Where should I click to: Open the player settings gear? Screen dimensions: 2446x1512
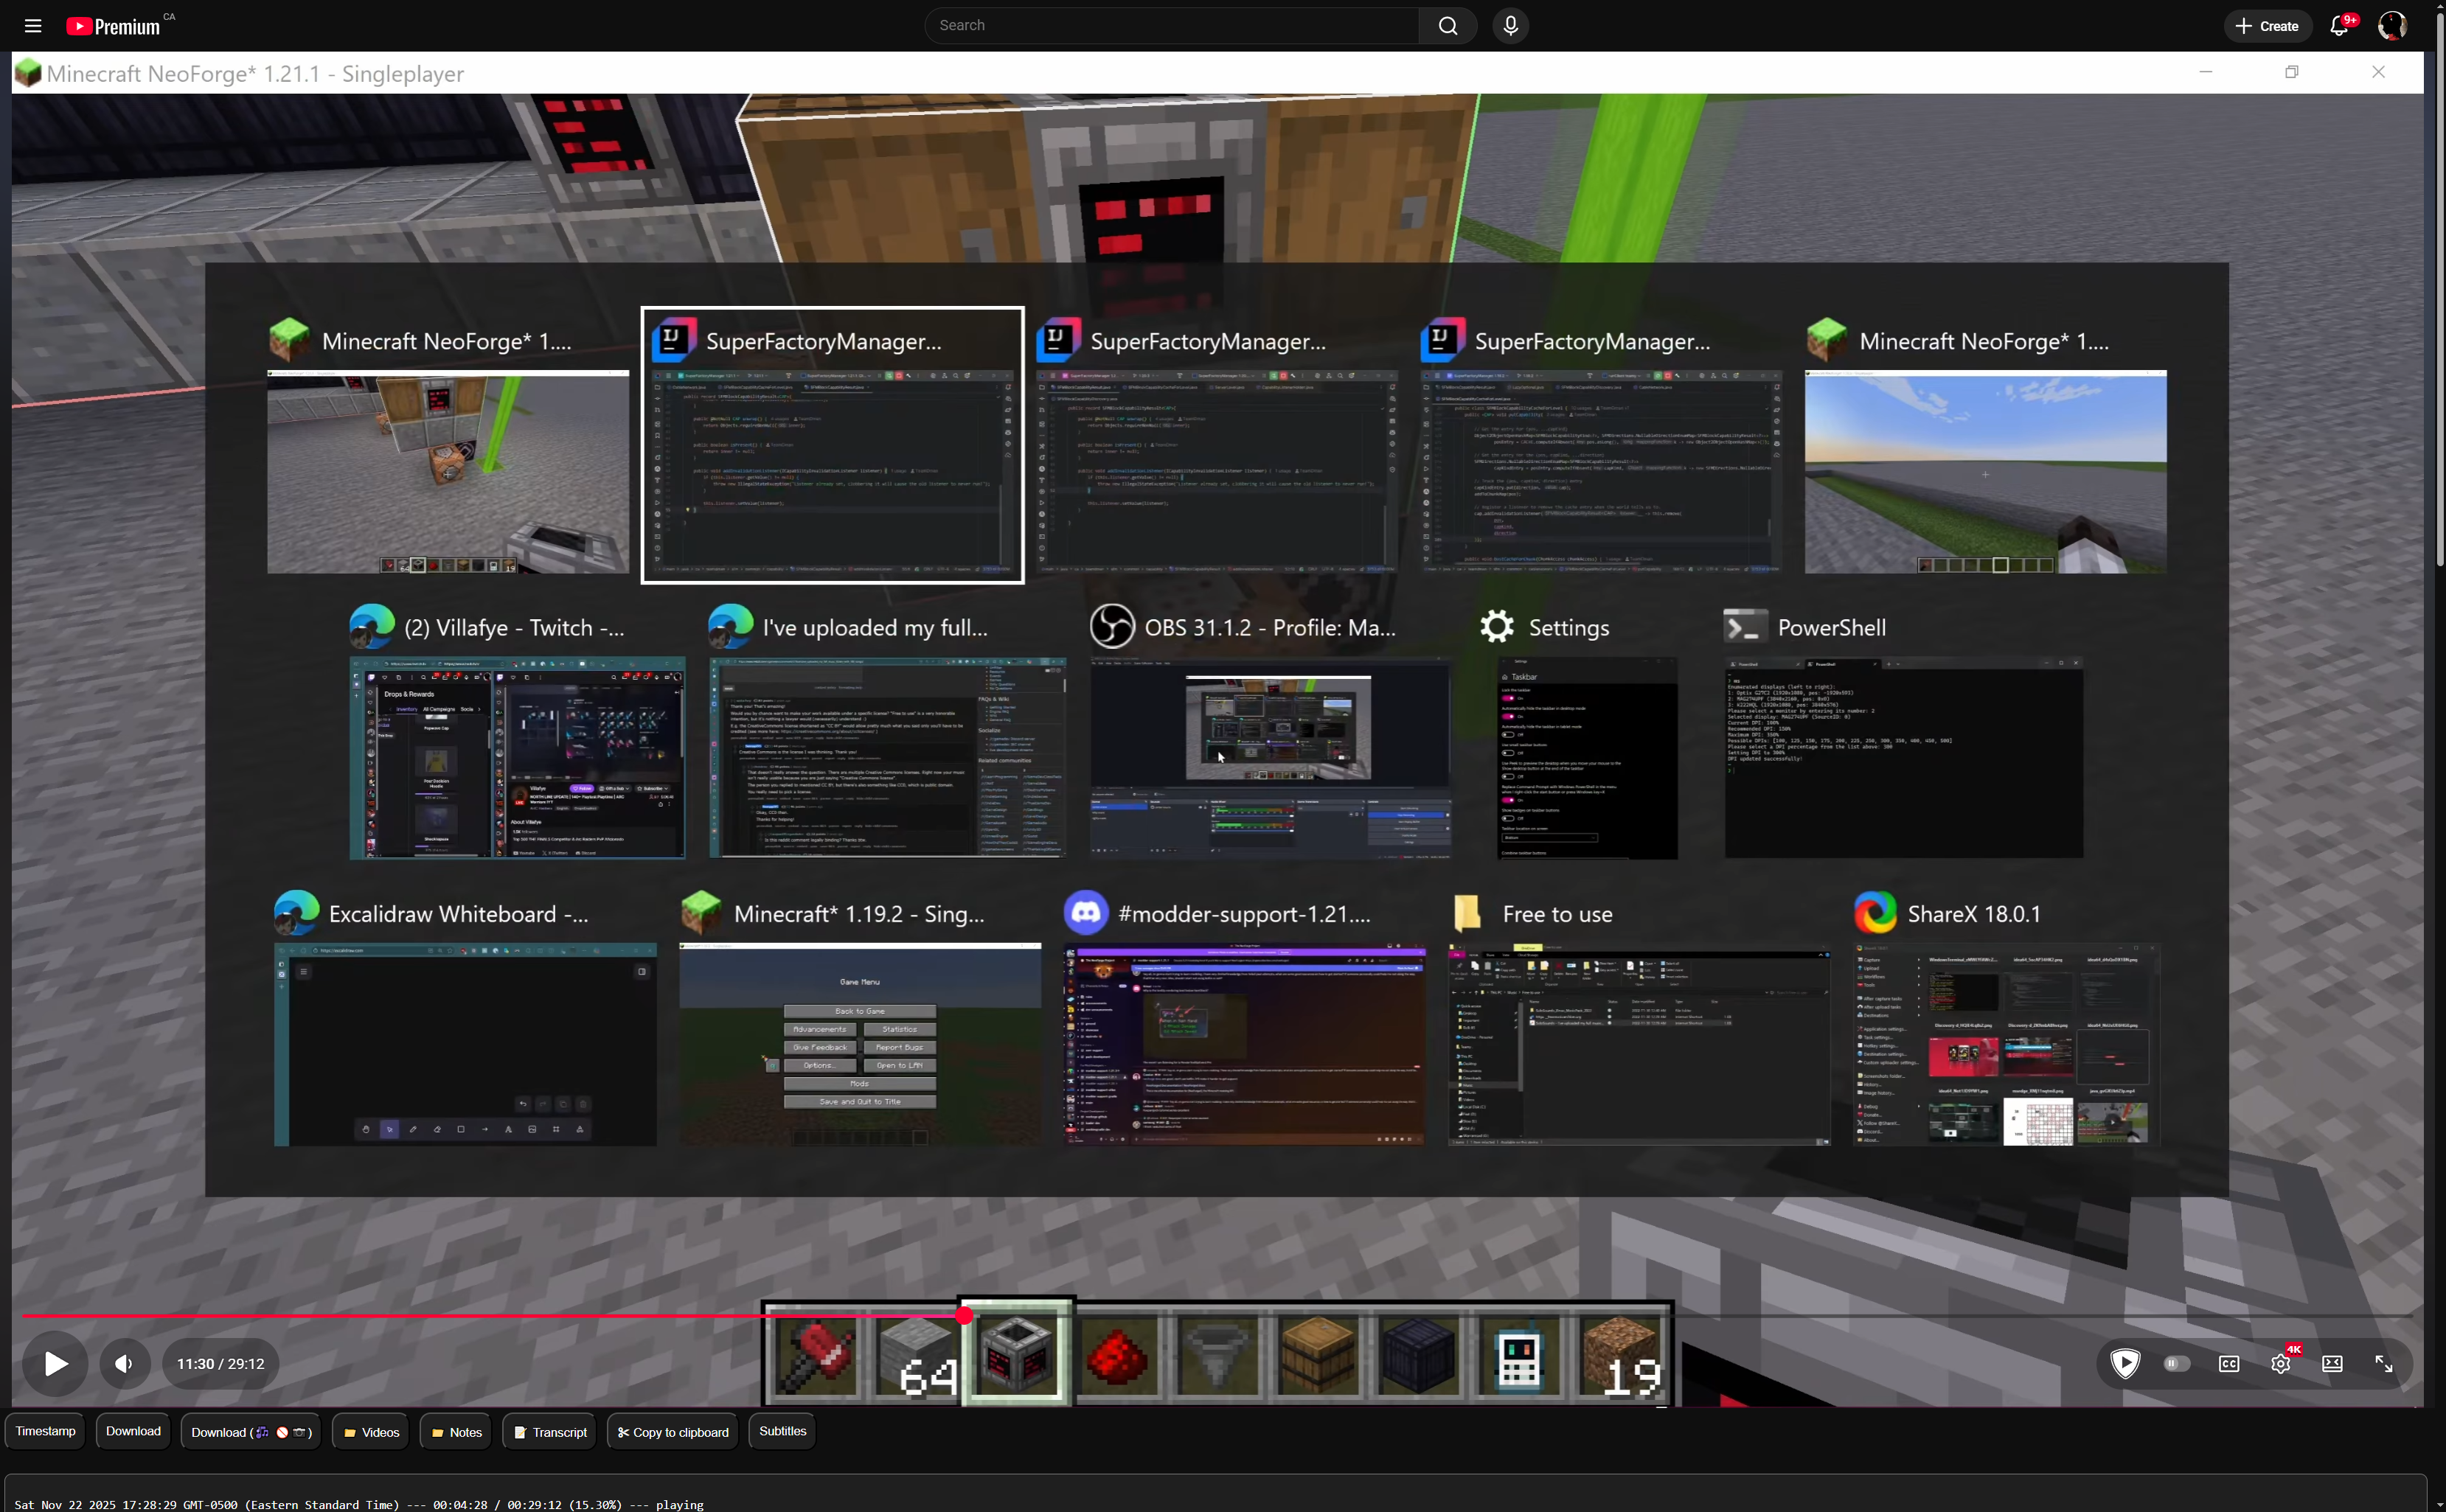point(2280,1363)
